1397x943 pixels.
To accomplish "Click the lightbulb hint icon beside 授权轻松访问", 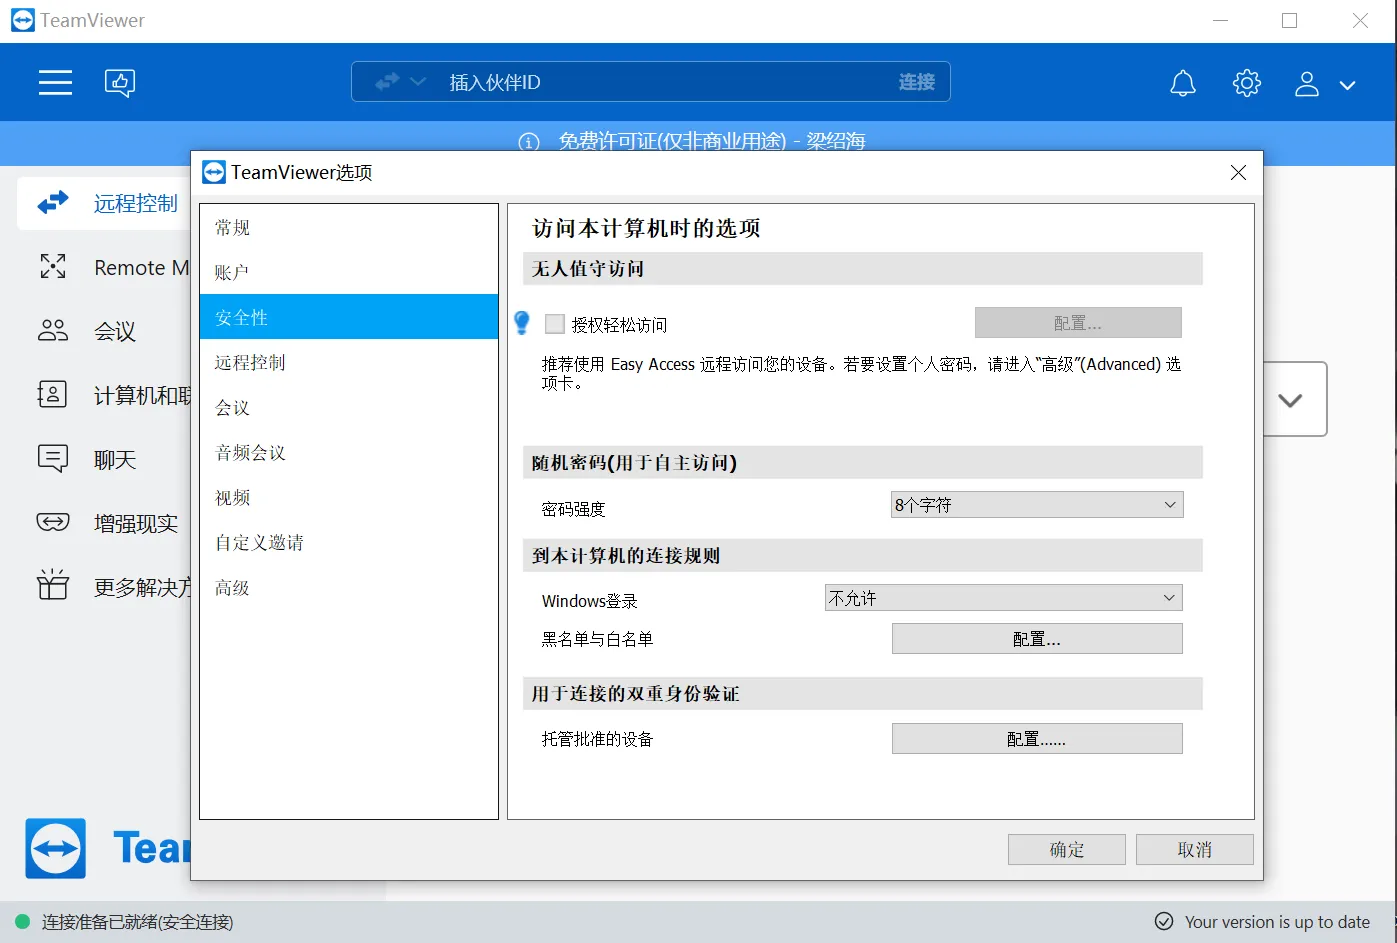I will pyautogui.click(x=522, y=323).
